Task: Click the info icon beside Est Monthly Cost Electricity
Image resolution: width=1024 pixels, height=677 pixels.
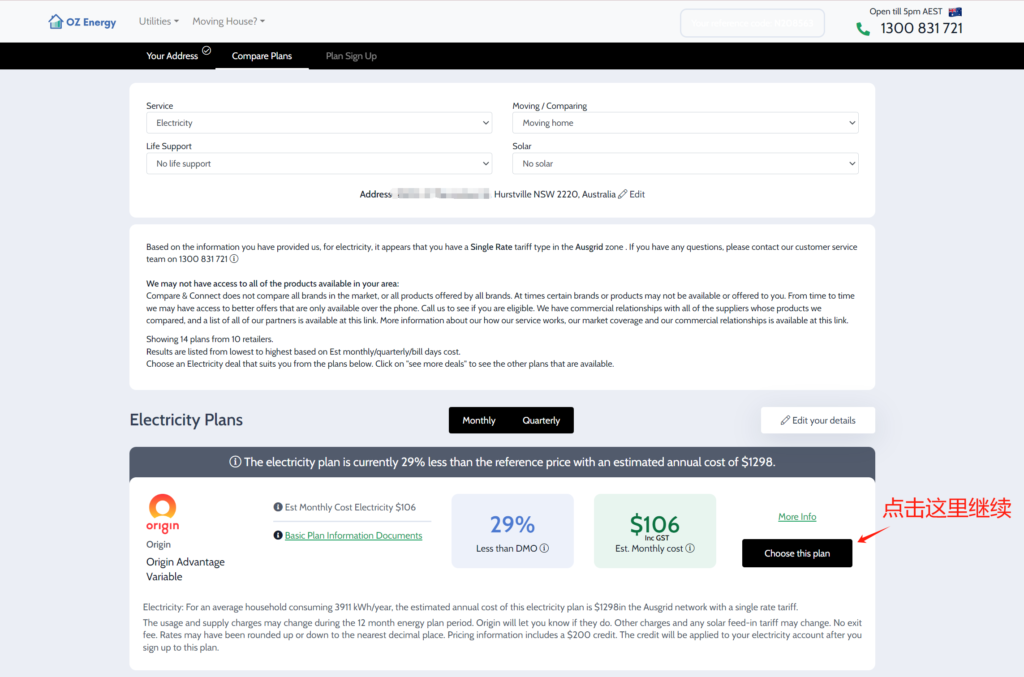Action: point(278,507)
